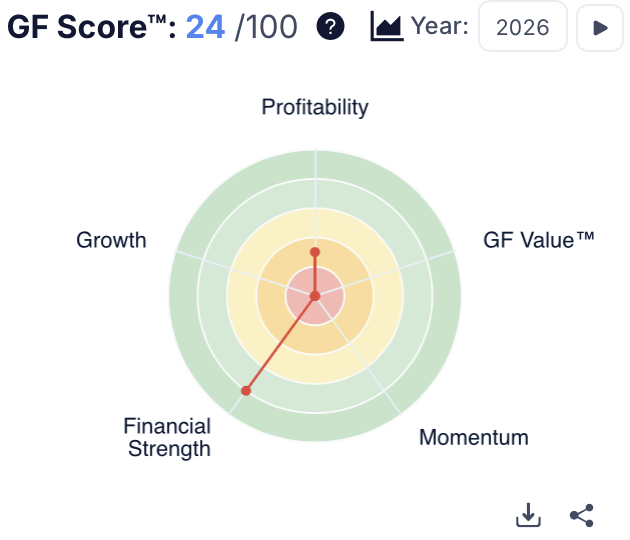Open the GF Score help question mark
This screenshot has width=630, height=540.
click(330, 27)
